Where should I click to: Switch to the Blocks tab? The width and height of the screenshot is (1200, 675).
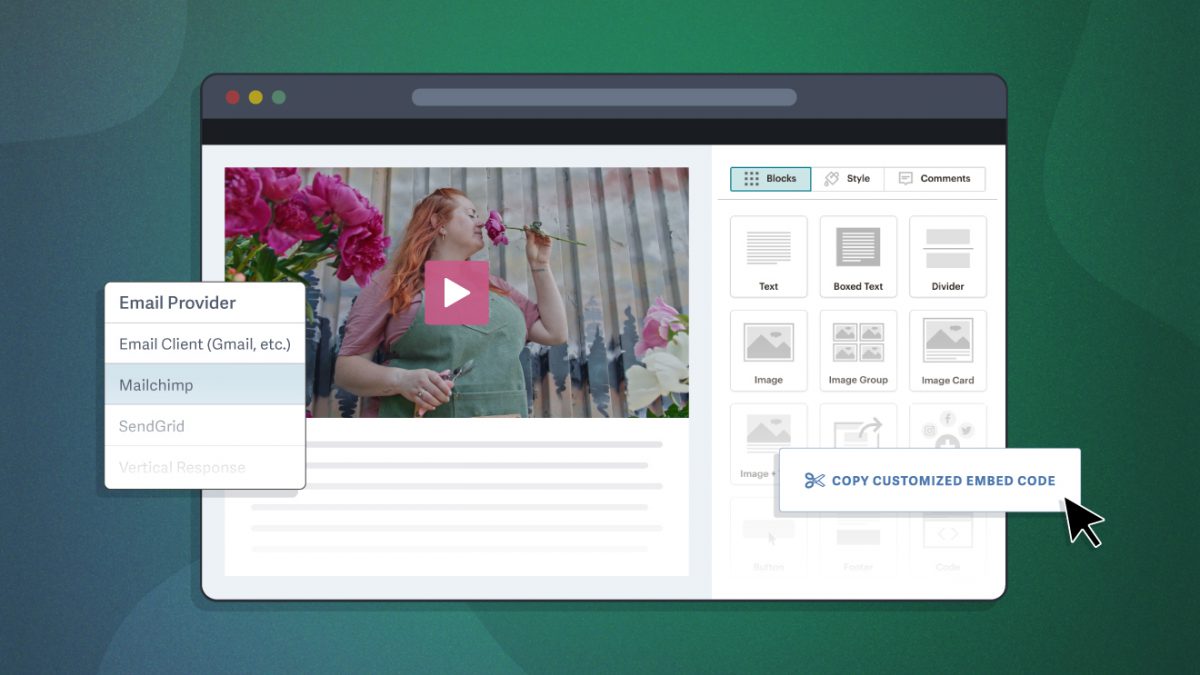click(x=769, y=178)
